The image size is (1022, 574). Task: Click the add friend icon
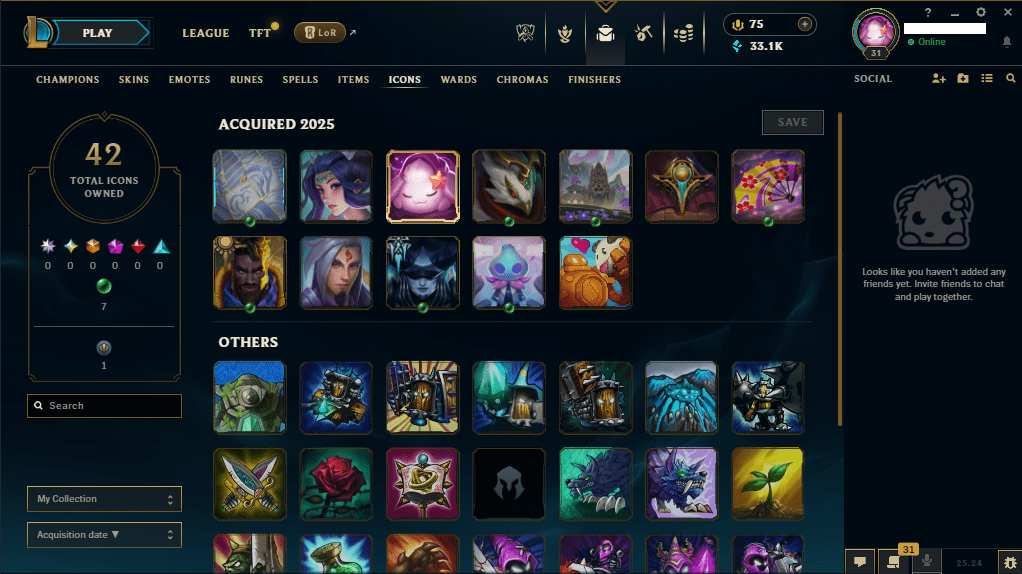click(x=939, y=79)
